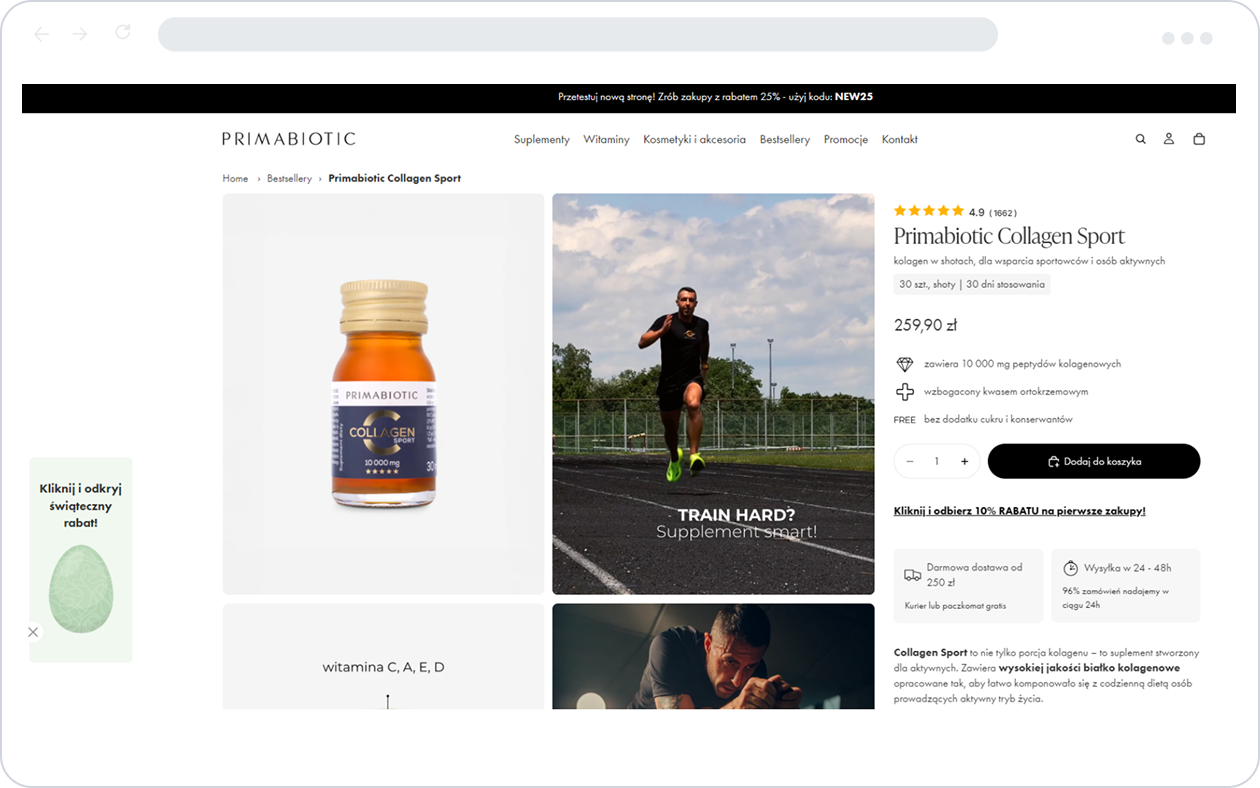Click the browser back arrow
The width and height of the screenshot is (1260, 788).
tap(42, 34)
